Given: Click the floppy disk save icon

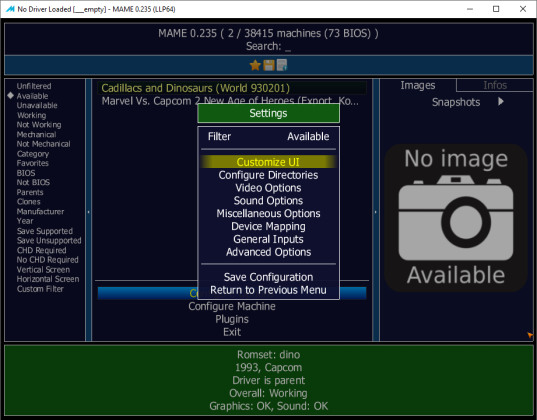Looking at the screenshot, I should (x=269, y=65).
